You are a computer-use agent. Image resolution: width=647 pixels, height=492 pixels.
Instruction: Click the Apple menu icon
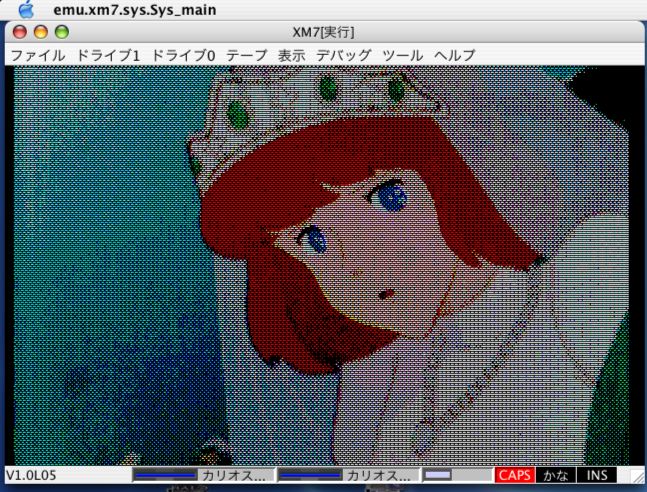point(26,9)
